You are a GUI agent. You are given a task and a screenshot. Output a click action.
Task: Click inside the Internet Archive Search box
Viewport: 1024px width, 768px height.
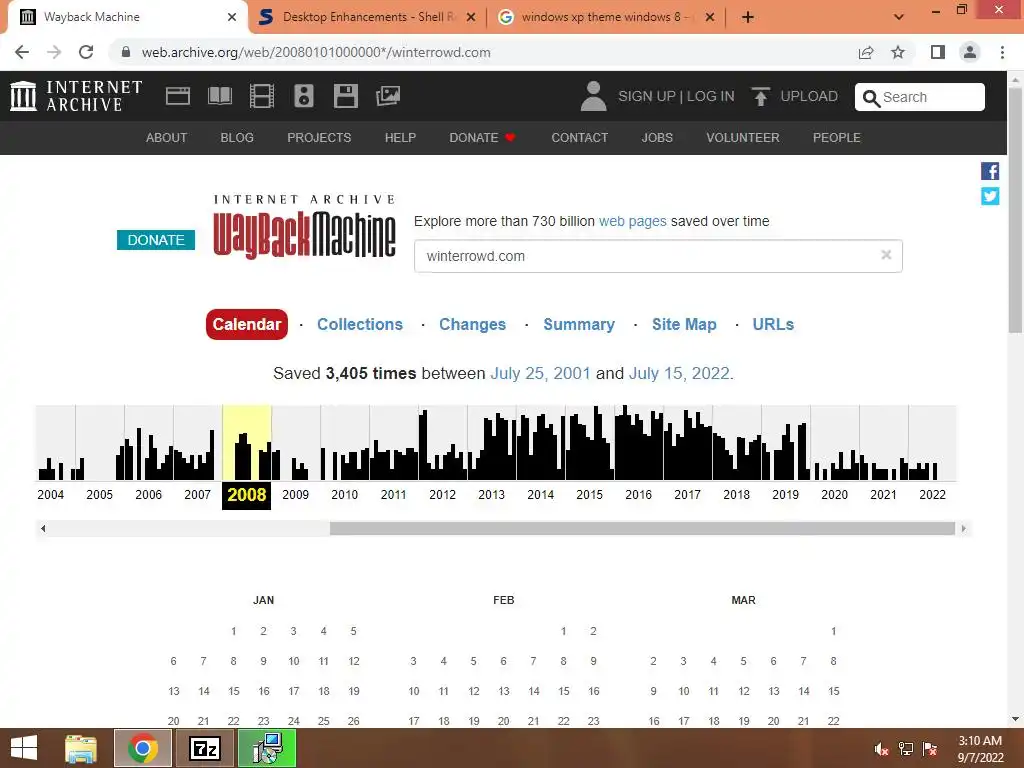pos(920,97)
